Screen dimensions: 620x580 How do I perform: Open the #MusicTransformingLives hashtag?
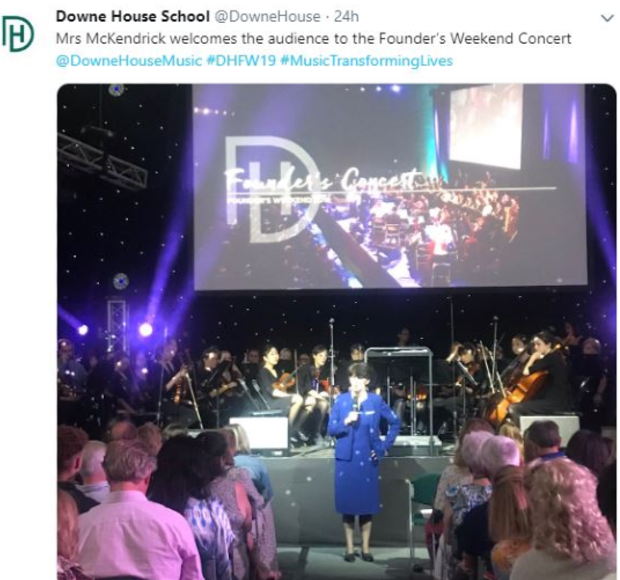pos(366,61)
